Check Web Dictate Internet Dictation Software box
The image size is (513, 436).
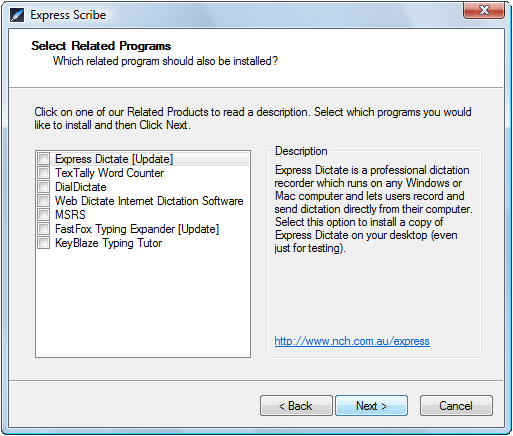44,200
